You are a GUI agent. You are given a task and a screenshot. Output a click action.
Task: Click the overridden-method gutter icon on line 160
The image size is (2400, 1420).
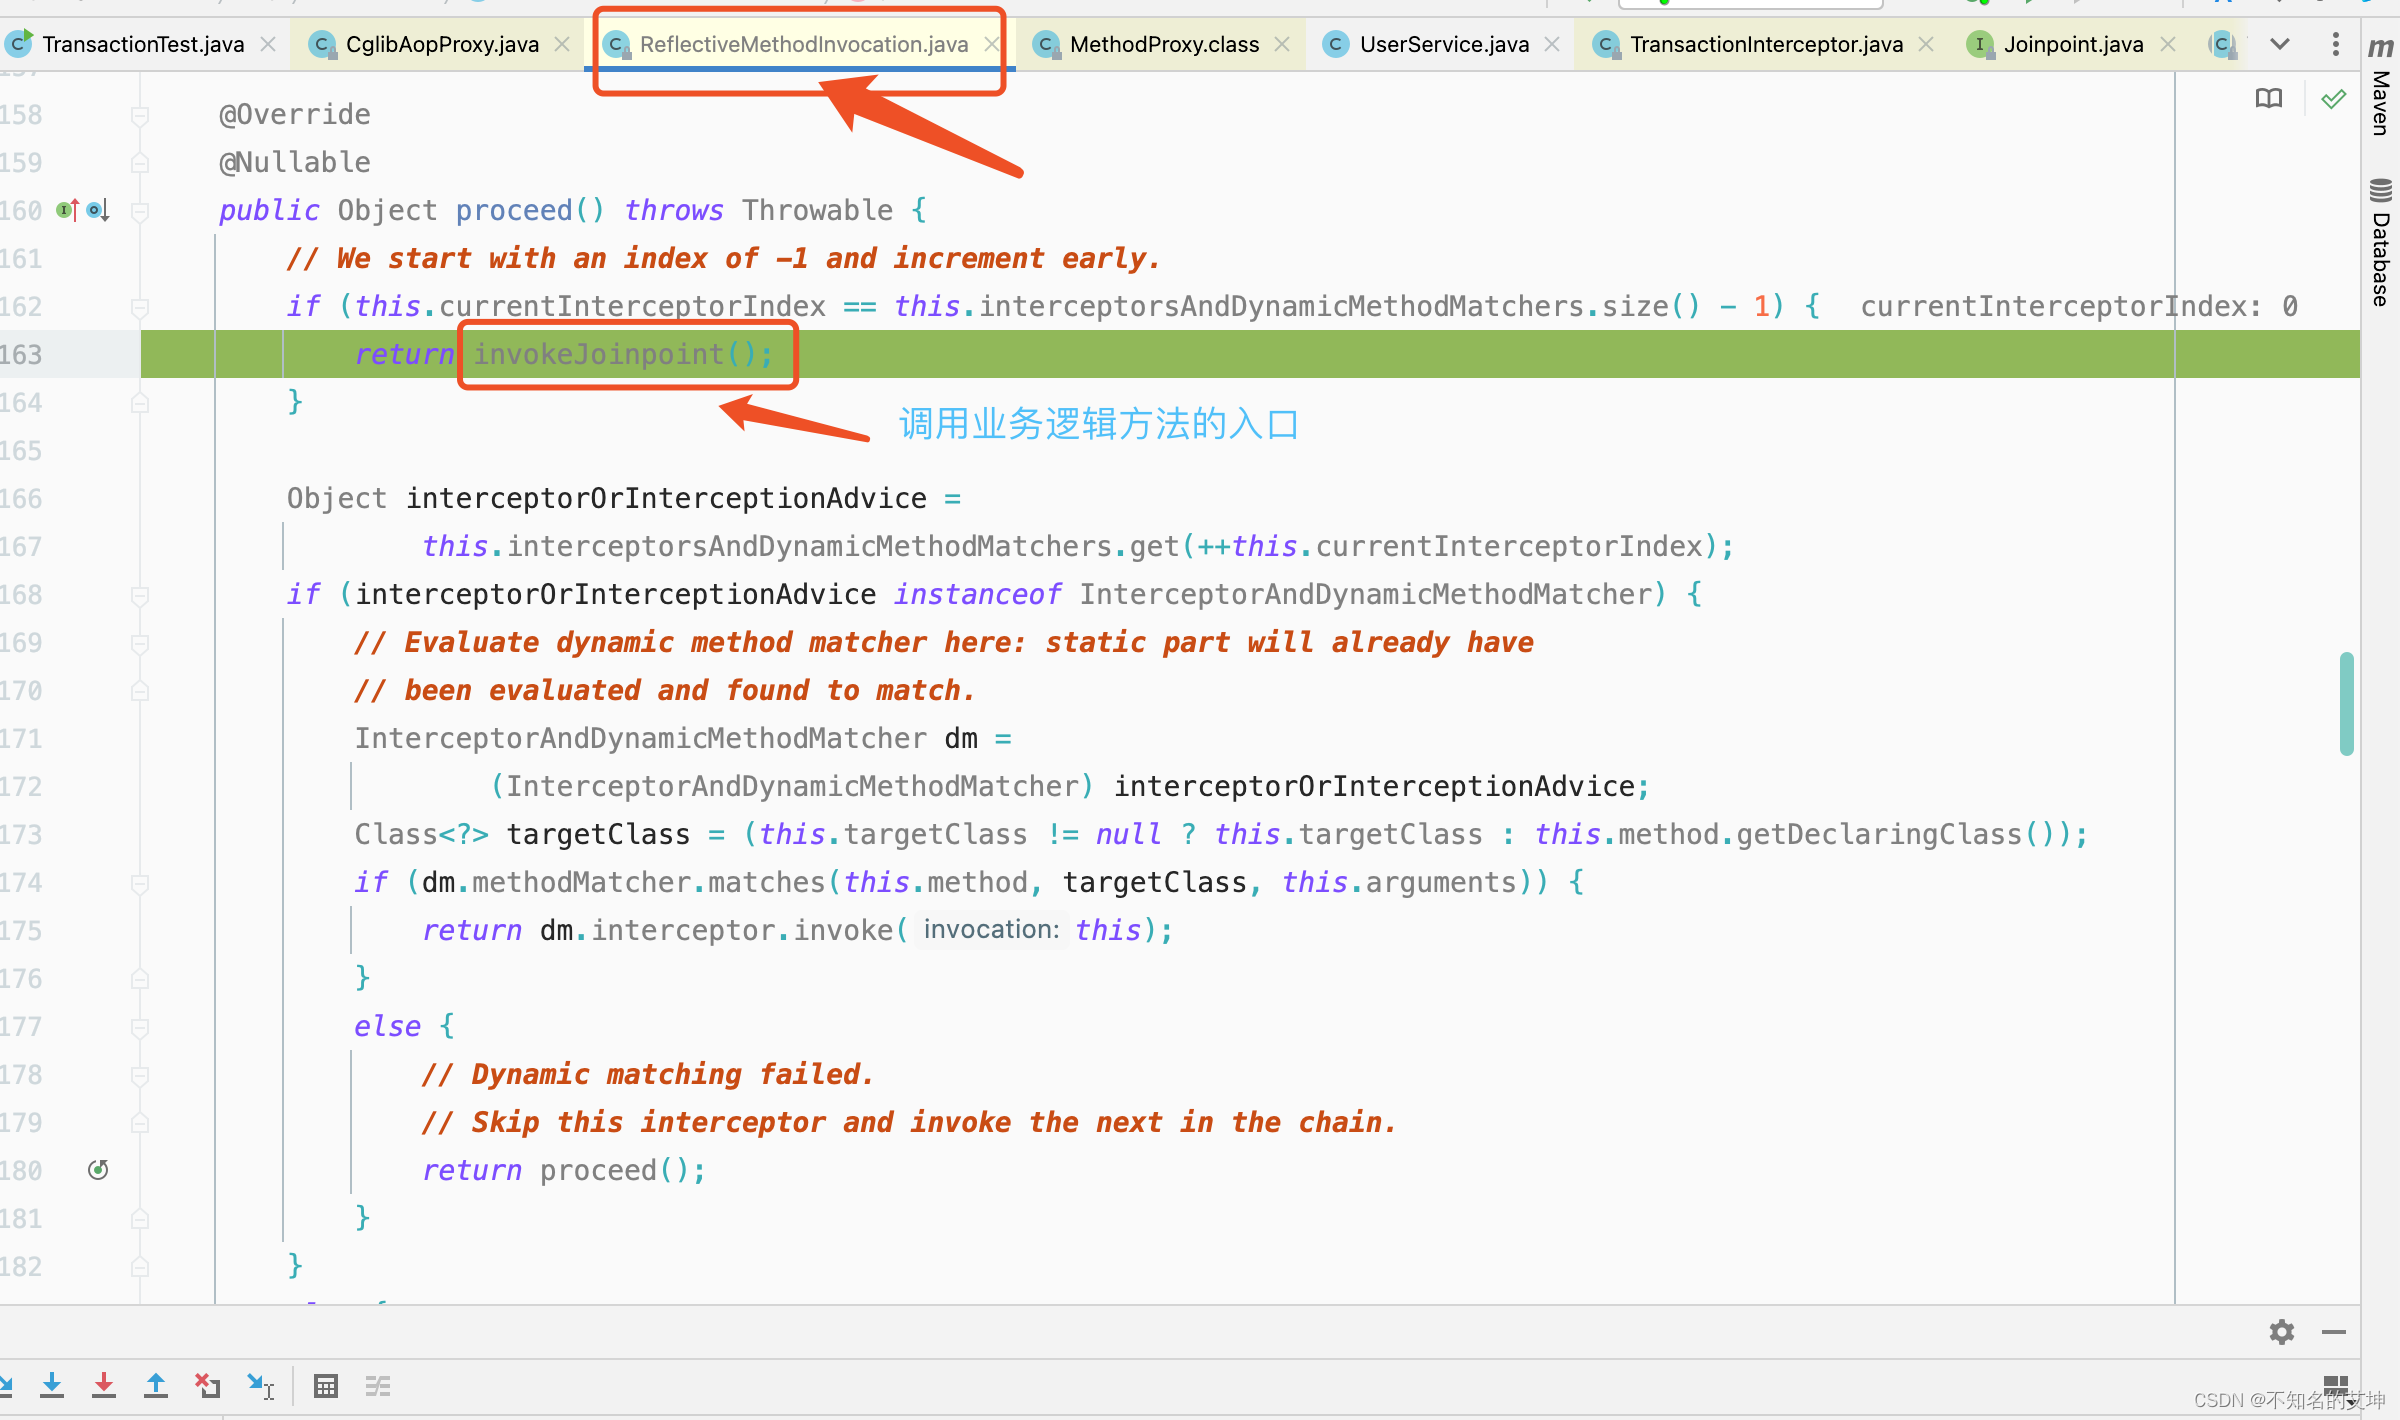[x=97, y=210]
